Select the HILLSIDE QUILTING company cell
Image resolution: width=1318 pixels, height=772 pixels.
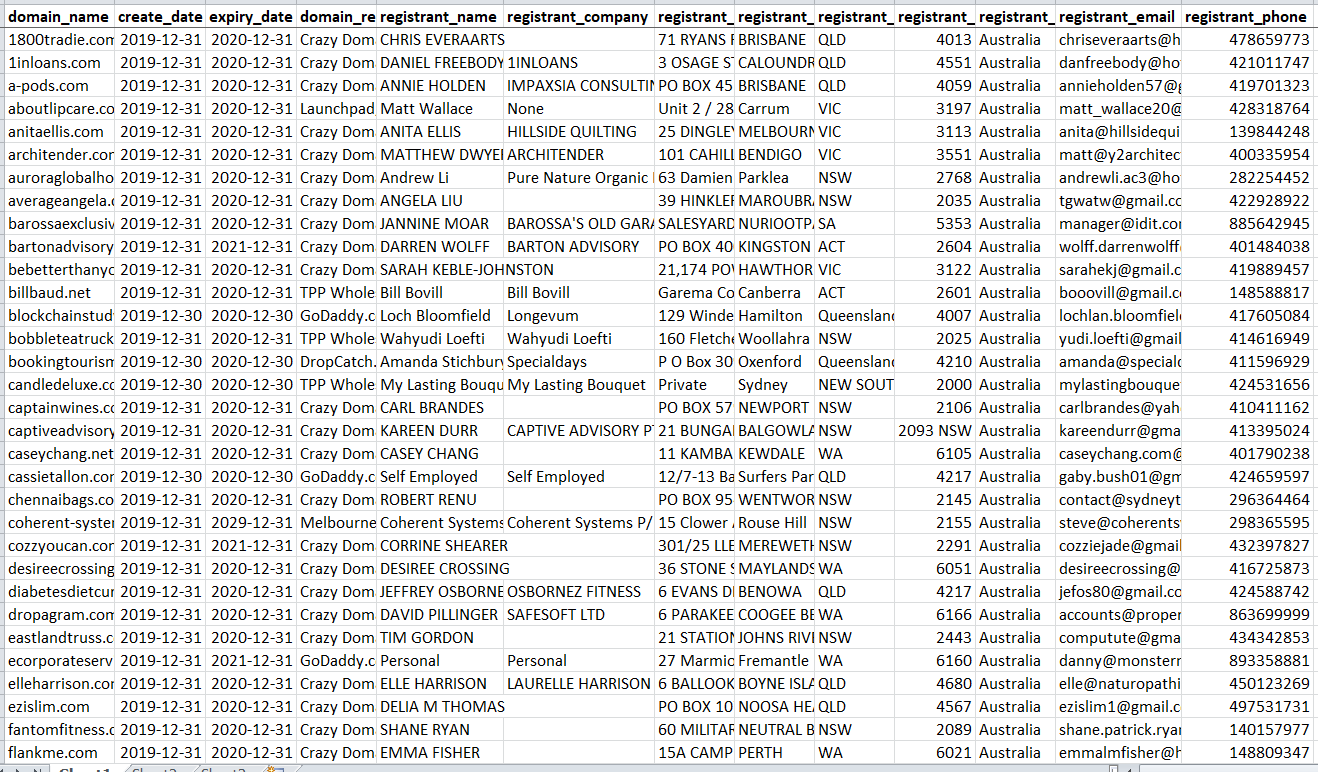[579, 132]
